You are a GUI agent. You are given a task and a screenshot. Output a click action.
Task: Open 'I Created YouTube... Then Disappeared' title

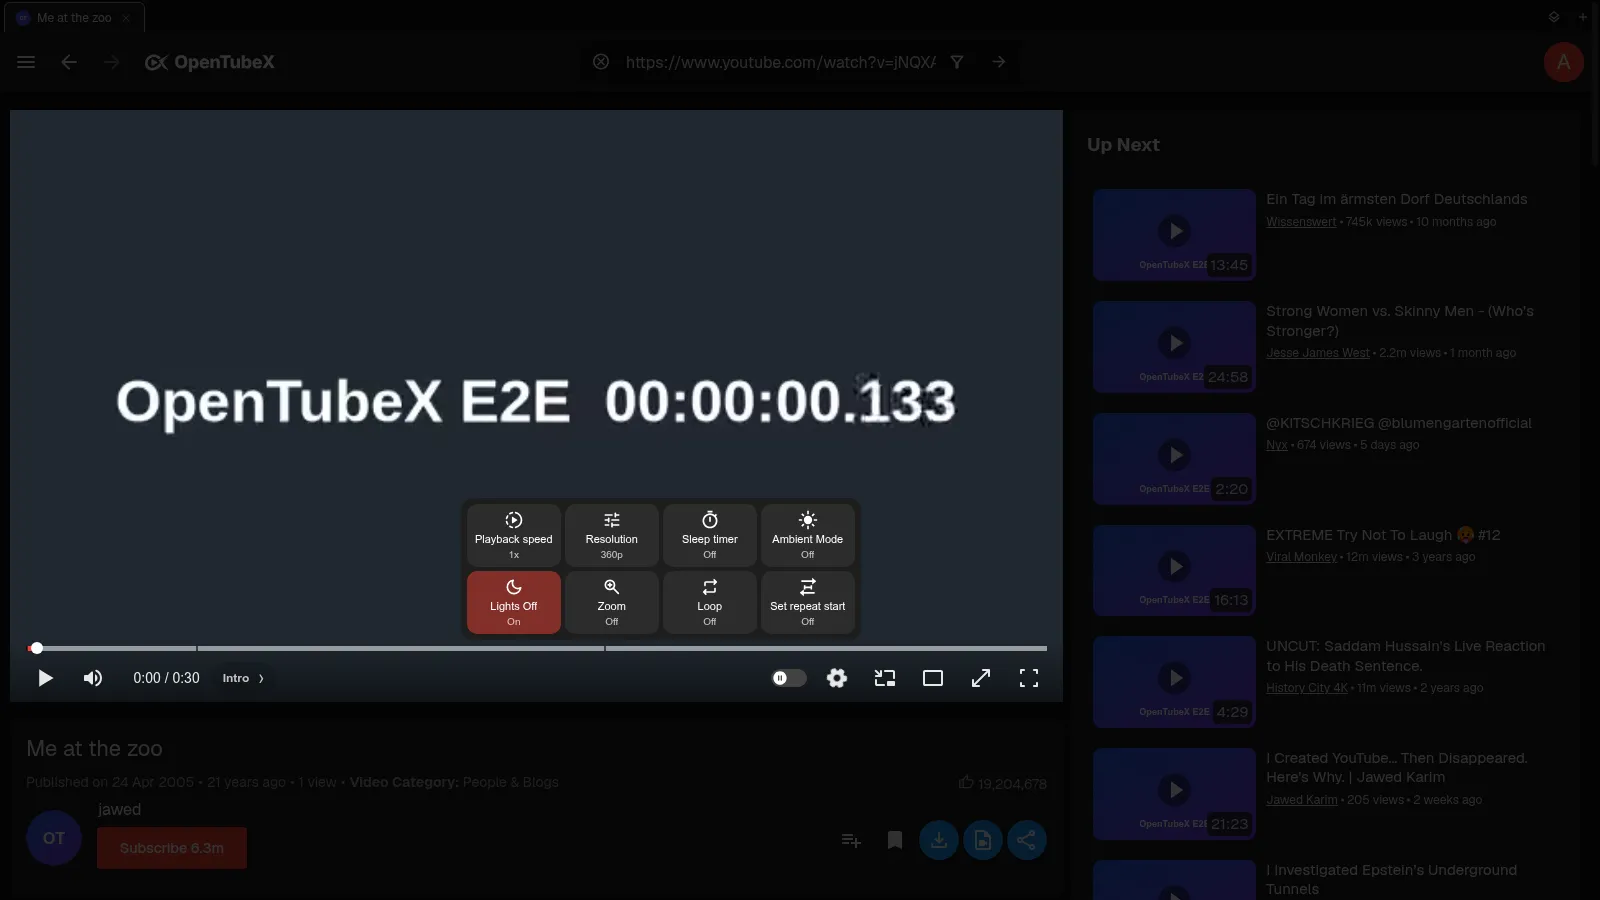coord(1397,768)
